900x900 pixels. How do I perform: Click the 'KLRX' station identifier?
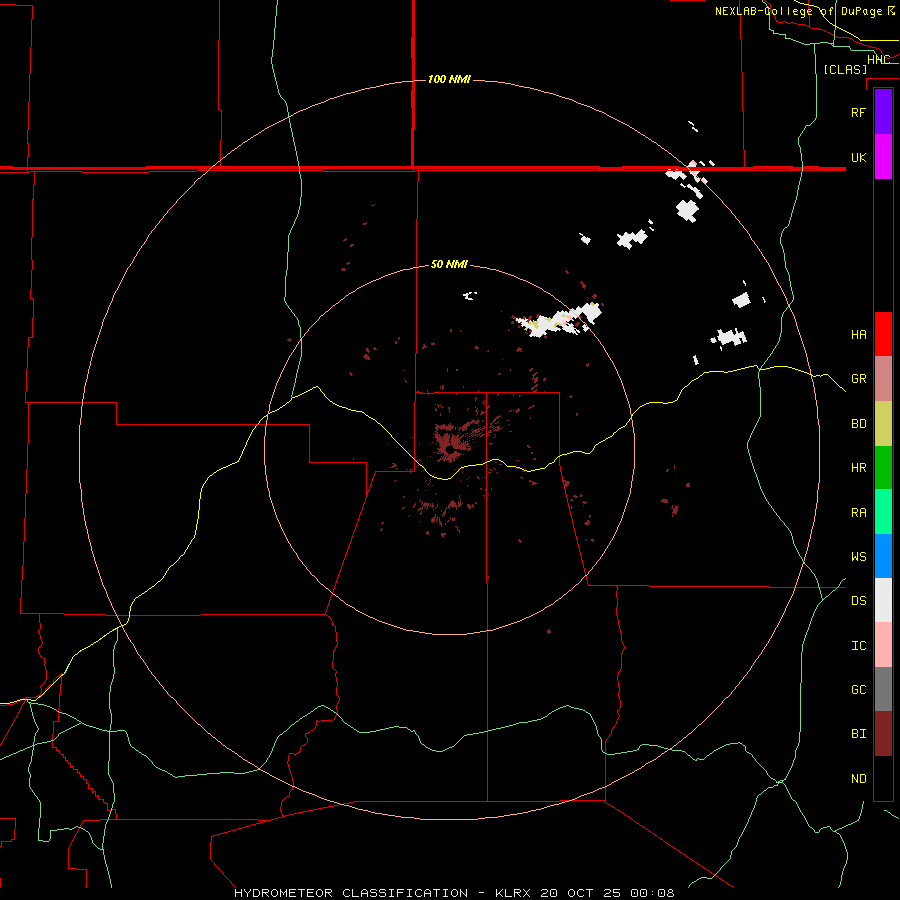(513, 893)
